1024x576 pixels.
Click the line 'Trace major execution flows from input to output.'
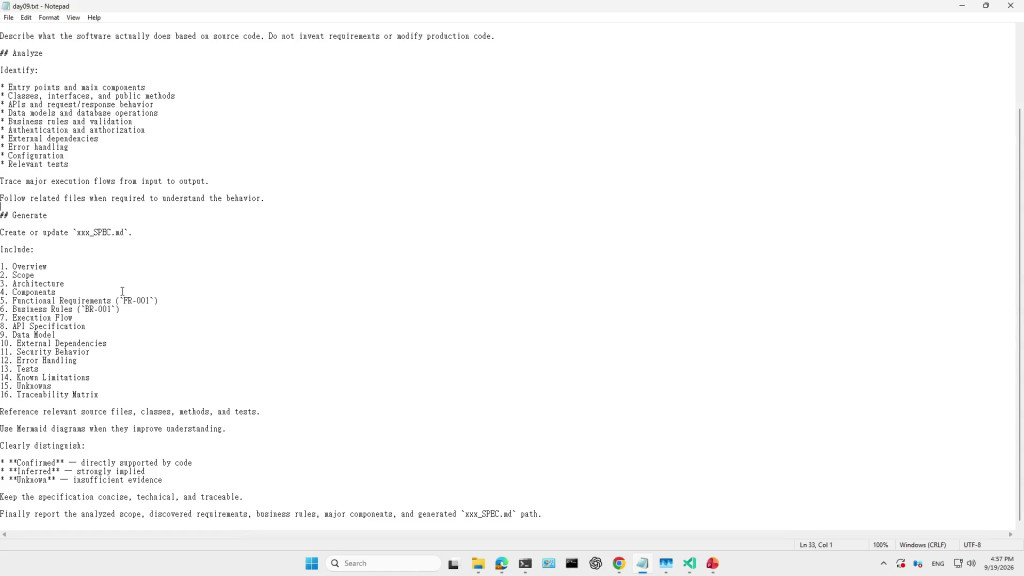(x=104, y=182)
